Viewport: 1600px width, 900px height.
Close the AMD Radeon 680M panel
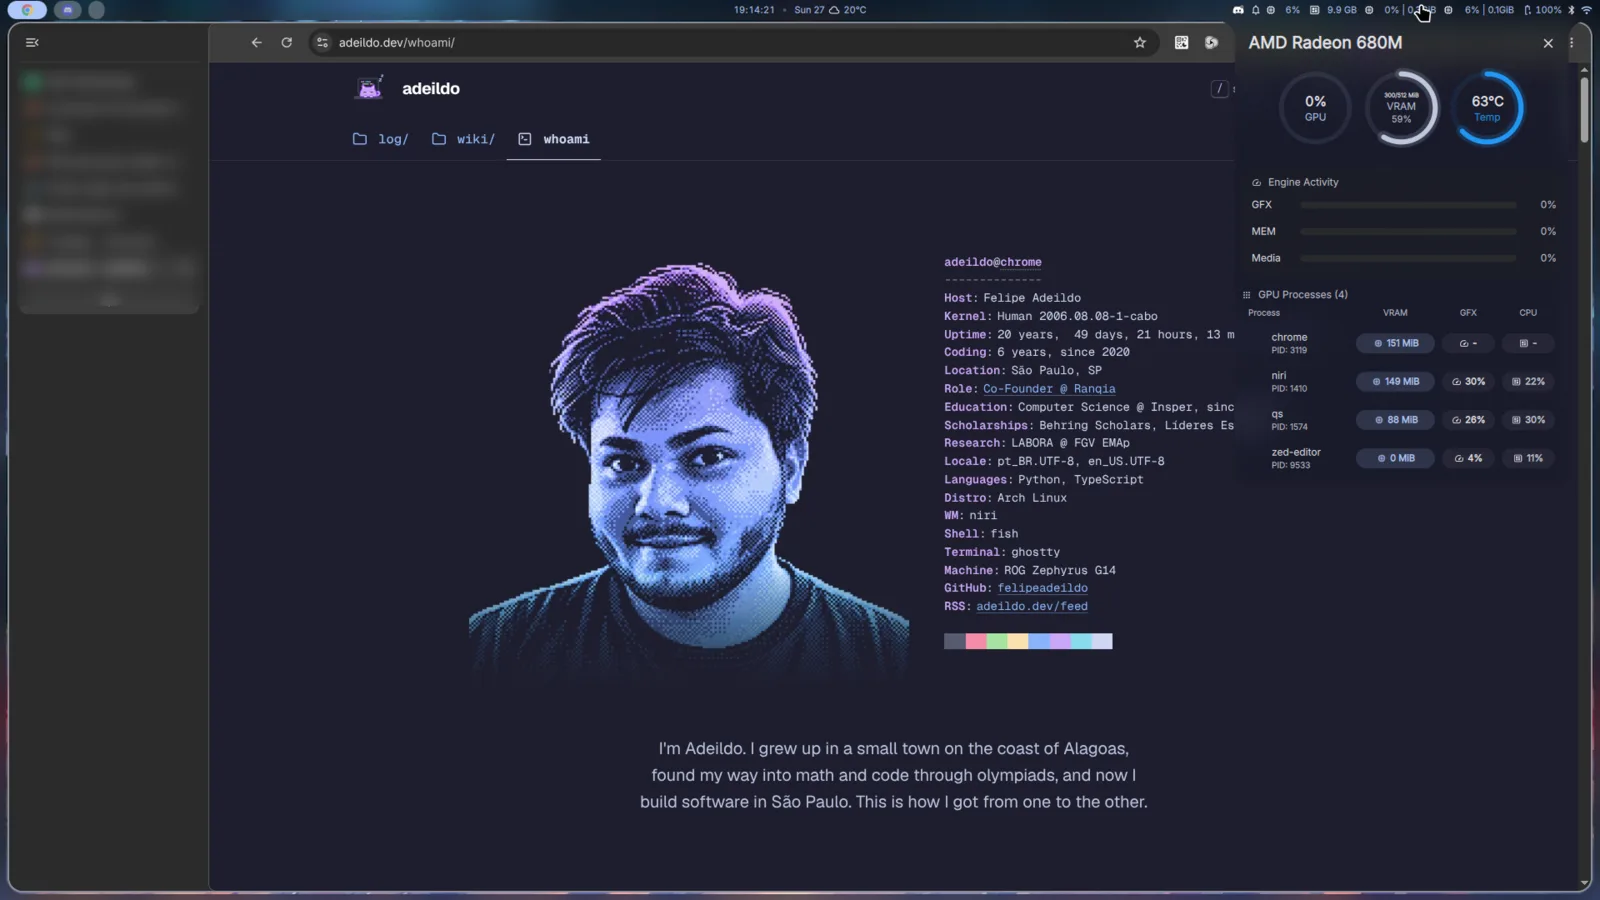(1548, 43)
